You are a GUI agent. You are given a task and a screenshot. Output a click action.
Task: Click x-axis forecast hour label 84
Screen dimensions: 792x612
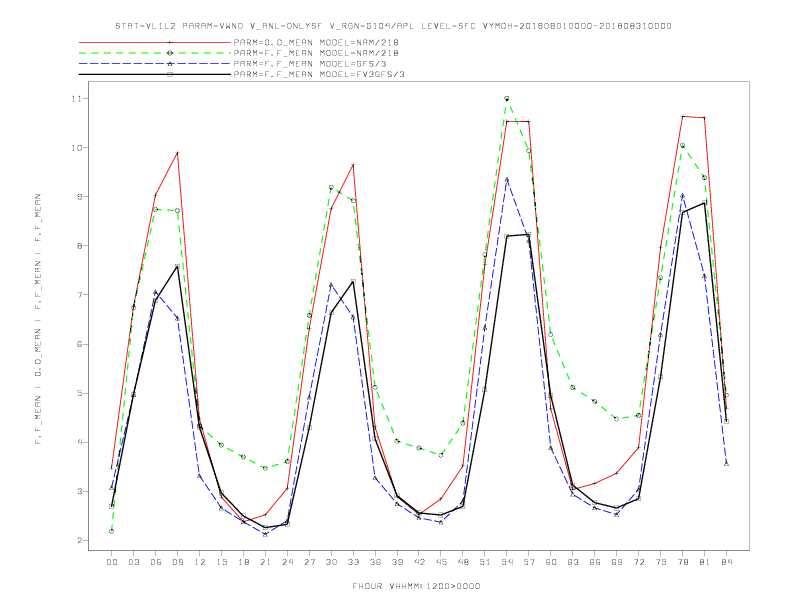[726, 562]
